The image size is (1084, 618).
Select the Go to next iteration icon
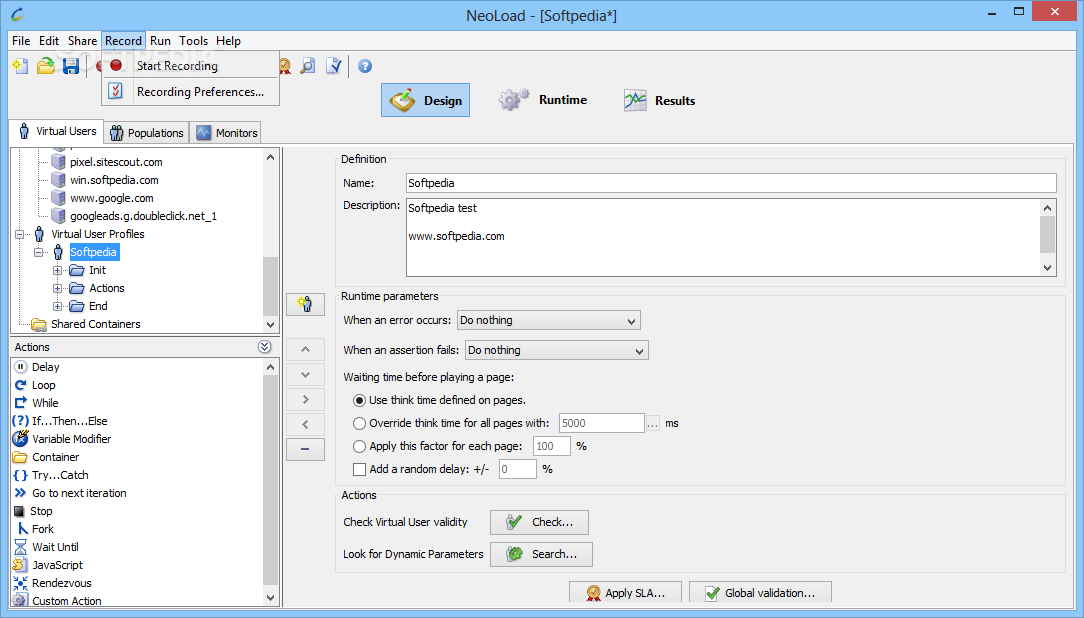point(21,493)
